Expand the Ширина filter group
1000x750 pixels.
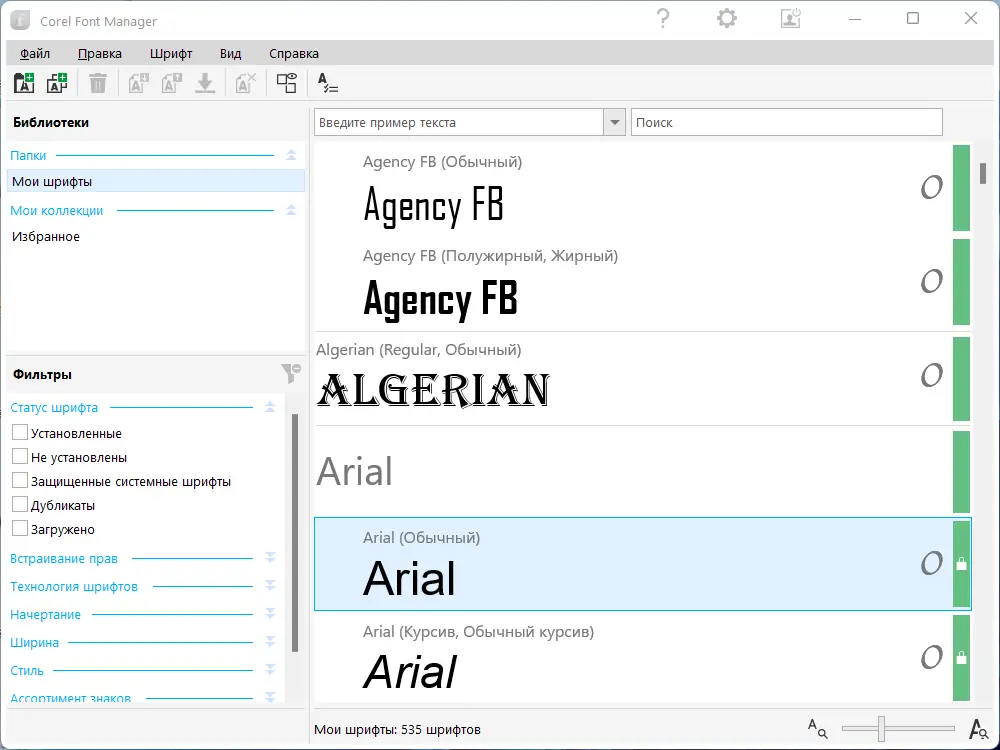[270, 642]
